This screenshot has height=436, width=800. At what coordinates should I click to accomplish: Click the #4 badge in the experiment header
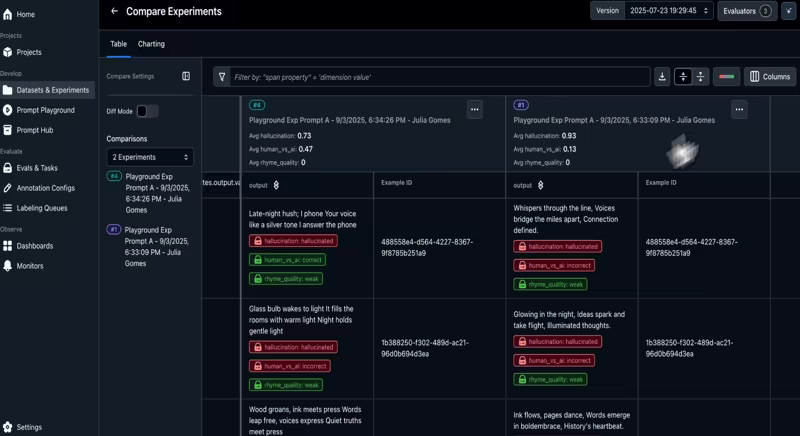[x=257, y=105]
